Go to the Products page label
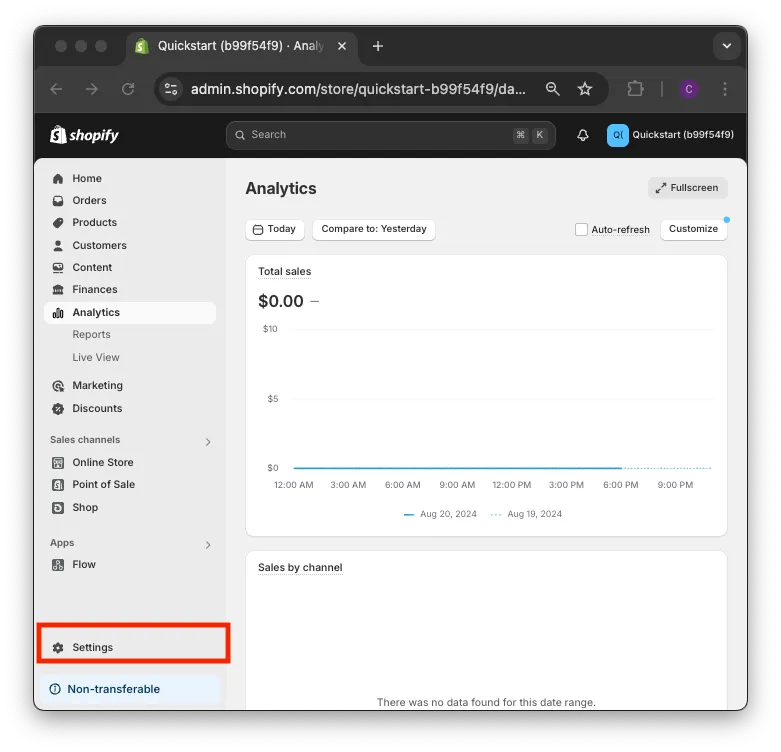781x752 pixels. (x=95, y=223)
